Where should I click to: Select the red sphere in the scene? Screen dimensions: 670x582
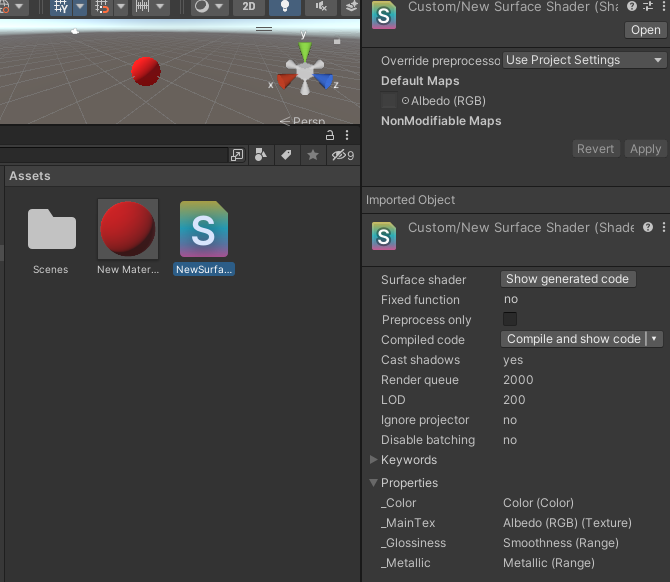pyautogui.click(x=146, y=71)
